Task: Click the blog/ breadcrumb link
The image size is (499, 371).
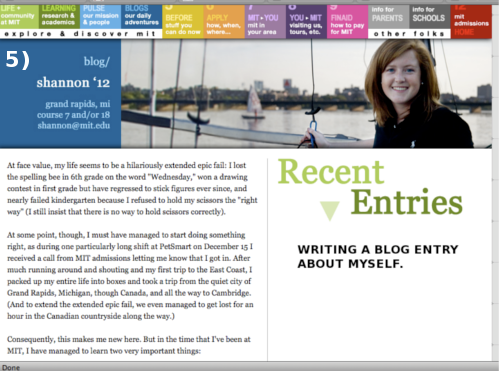Action: tap(97, 61)
